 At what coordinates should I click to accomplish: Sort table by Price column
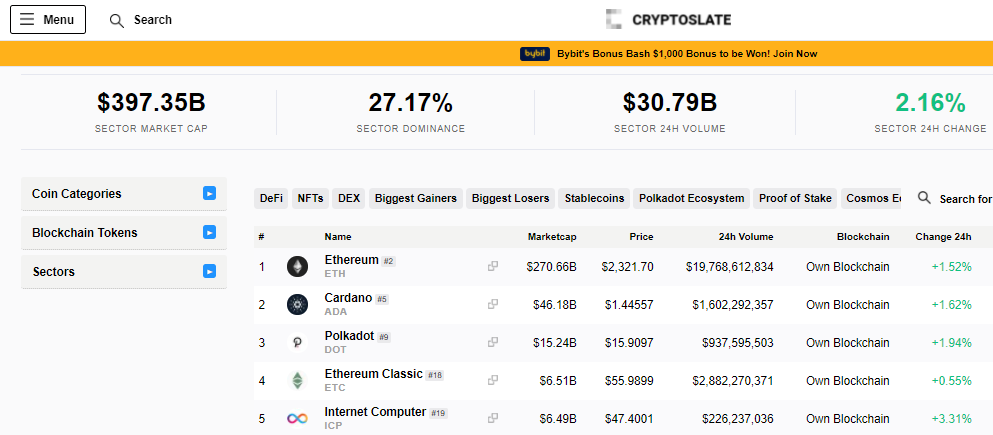(x=642, y=237)
